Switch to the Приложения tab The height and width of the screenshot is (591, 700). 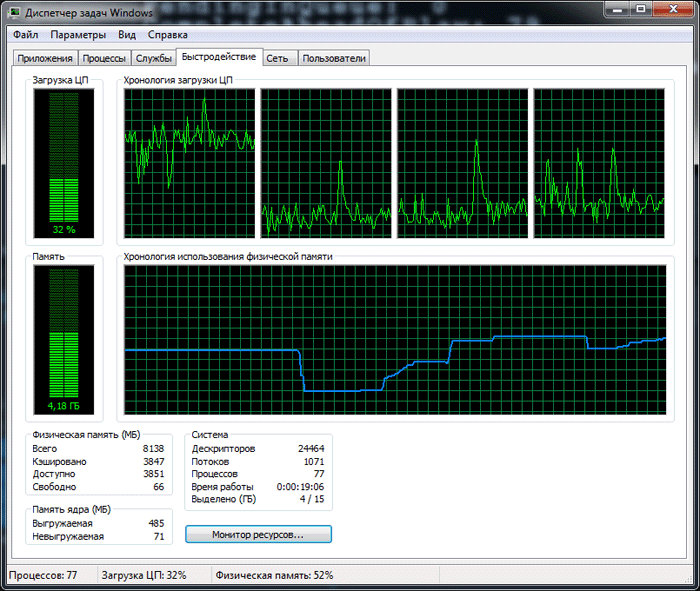tap(45, 58)
